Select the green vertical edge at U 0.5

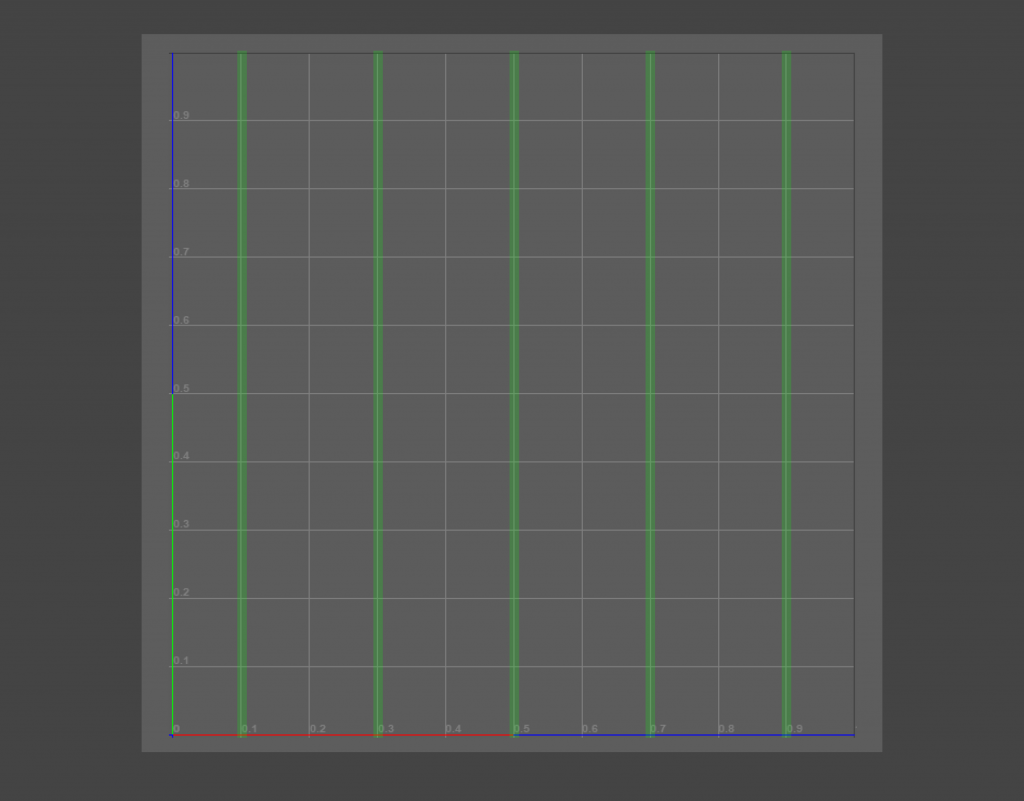click(x=514, y=394)
